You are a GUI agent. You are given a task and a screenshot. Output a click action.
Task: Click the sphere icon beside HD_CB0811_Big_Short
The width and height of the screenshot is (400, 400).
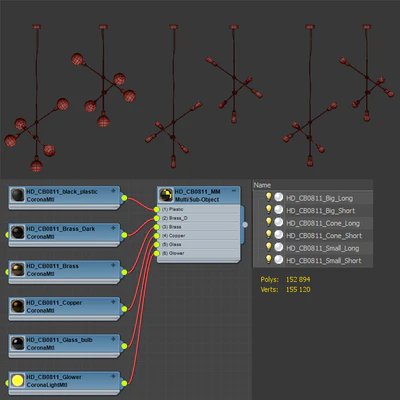pyautogui.click(x=279, y=210)
